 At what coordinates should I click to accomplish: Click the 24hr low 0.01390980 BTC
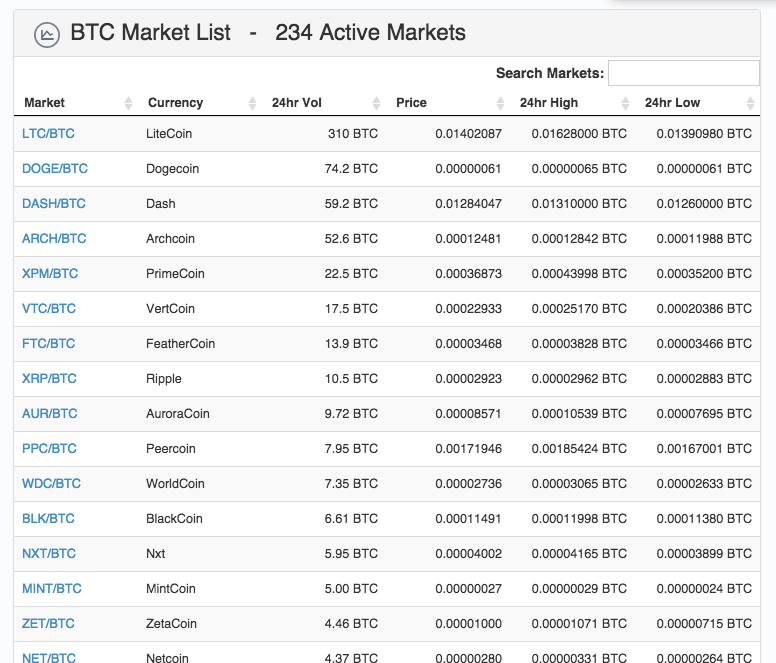tap(704, 134)
